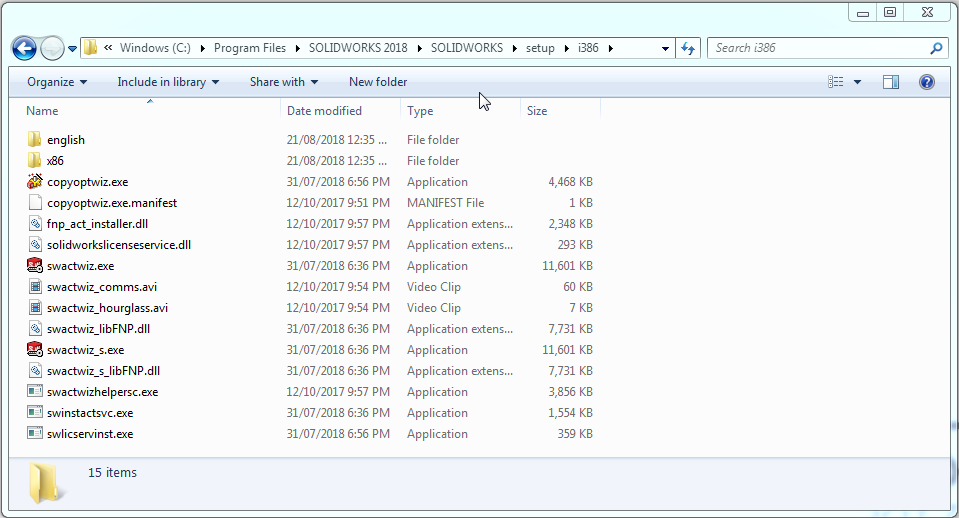Viewport: 959px width, 518px height.
Task: Click the swactwiz_comms.avi video icon
Action: (35, 286)
